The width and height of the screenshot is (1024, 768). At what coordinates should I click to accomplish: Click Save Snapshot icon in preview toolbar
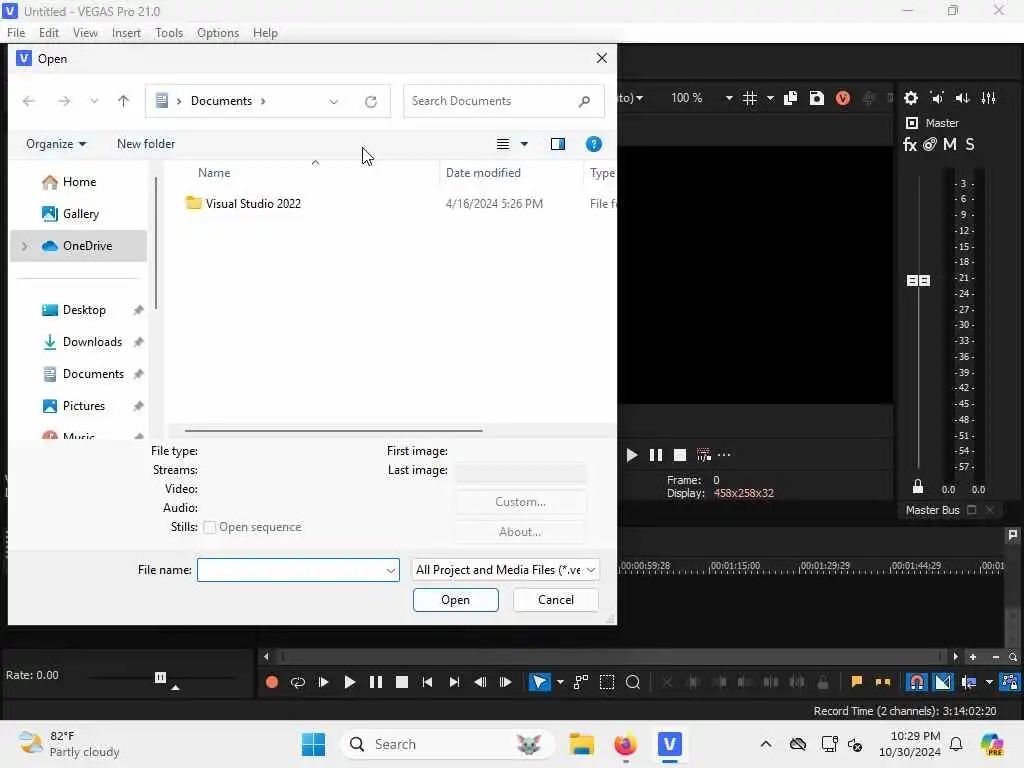point(816,98)
